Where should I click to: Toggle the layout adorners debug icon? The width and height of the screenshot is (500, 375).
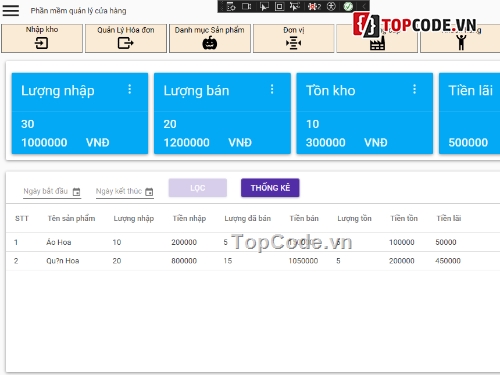point(279,6)
